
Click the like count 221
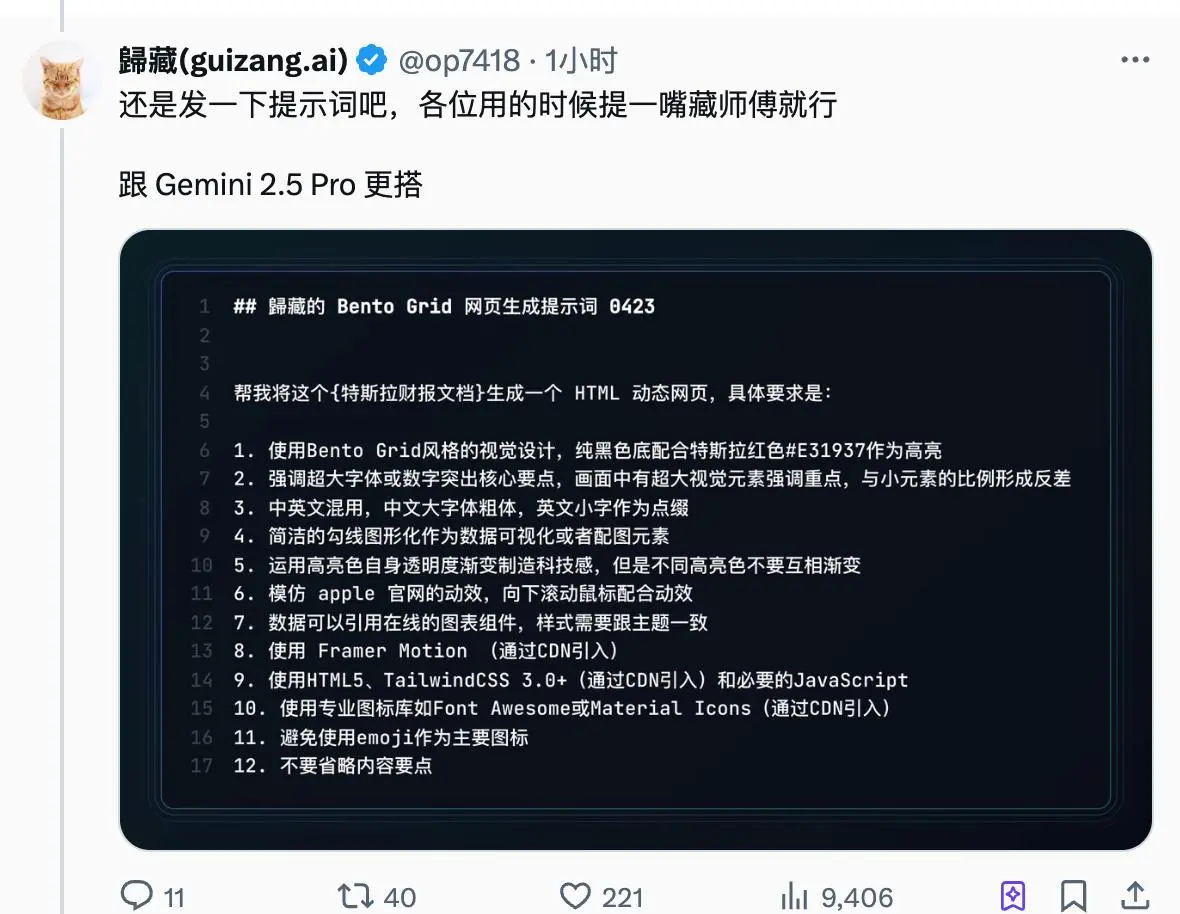pos(622,897)
